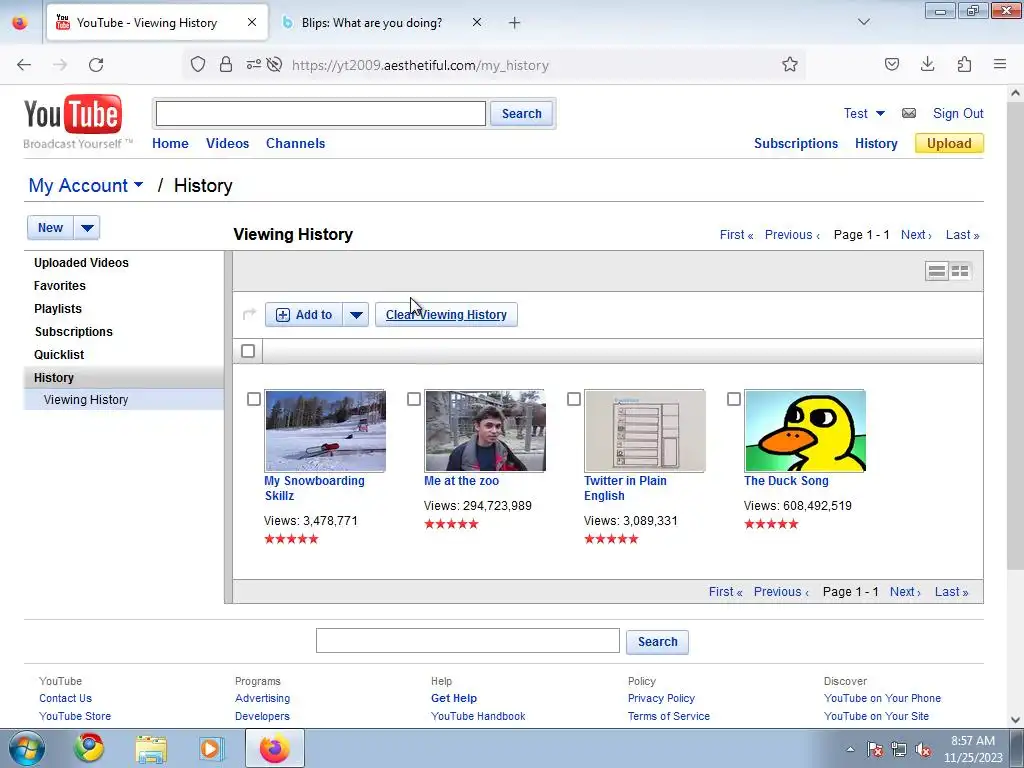The width and height of the screenshot is (1024, 768).
Task: Expand the New button dropdown arrow
Action: pyautogui.click(x=87, y=228)
